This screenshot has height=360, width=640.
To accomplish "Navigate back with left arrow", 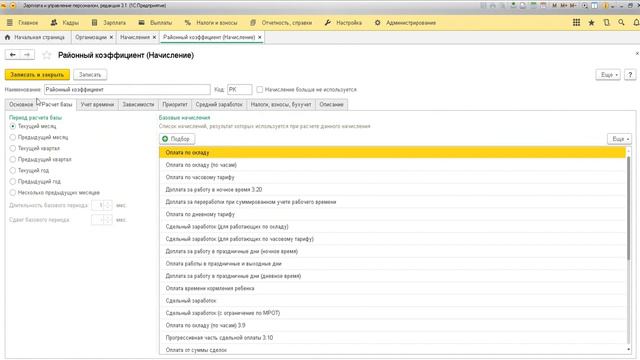I will (13, 55).
